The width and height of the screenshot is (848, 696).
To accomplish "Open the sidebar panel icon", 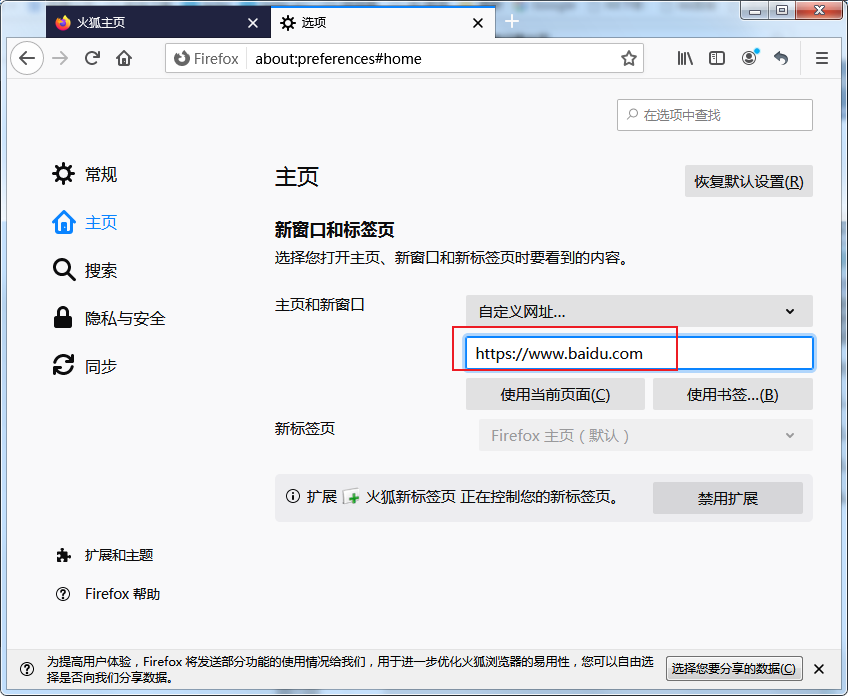I will 716,58.
